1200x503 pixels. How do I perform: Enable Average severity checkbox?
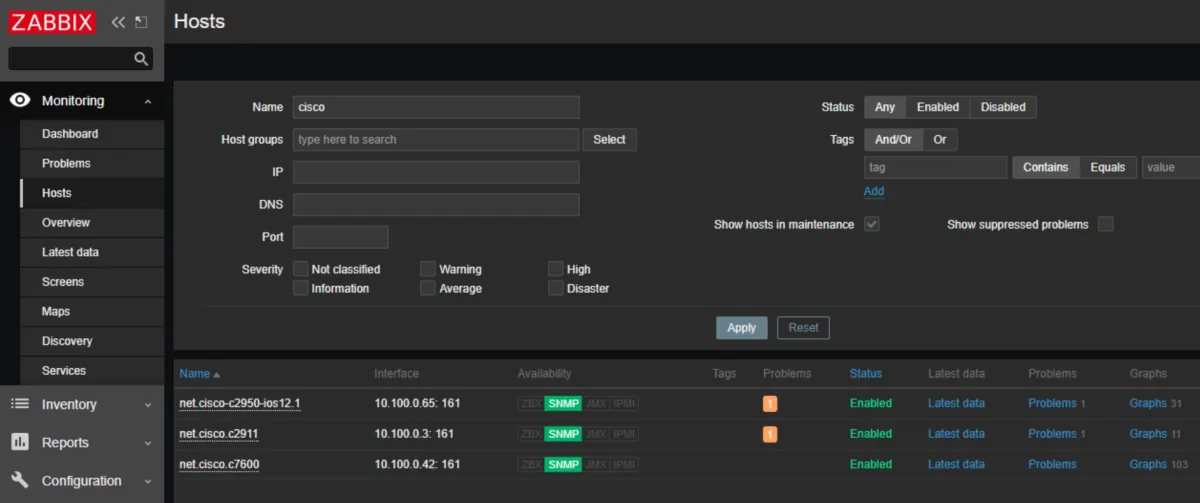(x=428, y=288)
